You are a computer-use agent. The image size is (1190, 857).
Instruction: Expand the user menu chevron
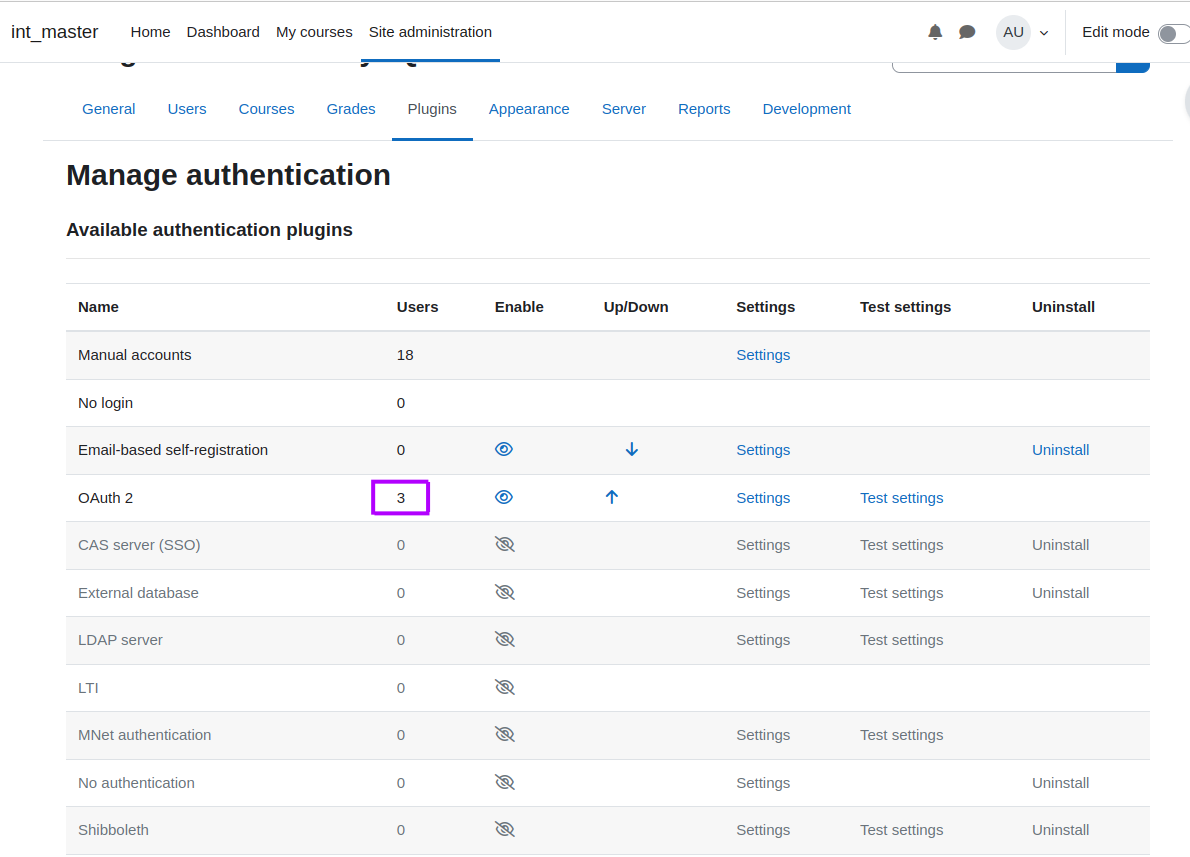[x=1044, y=33]
